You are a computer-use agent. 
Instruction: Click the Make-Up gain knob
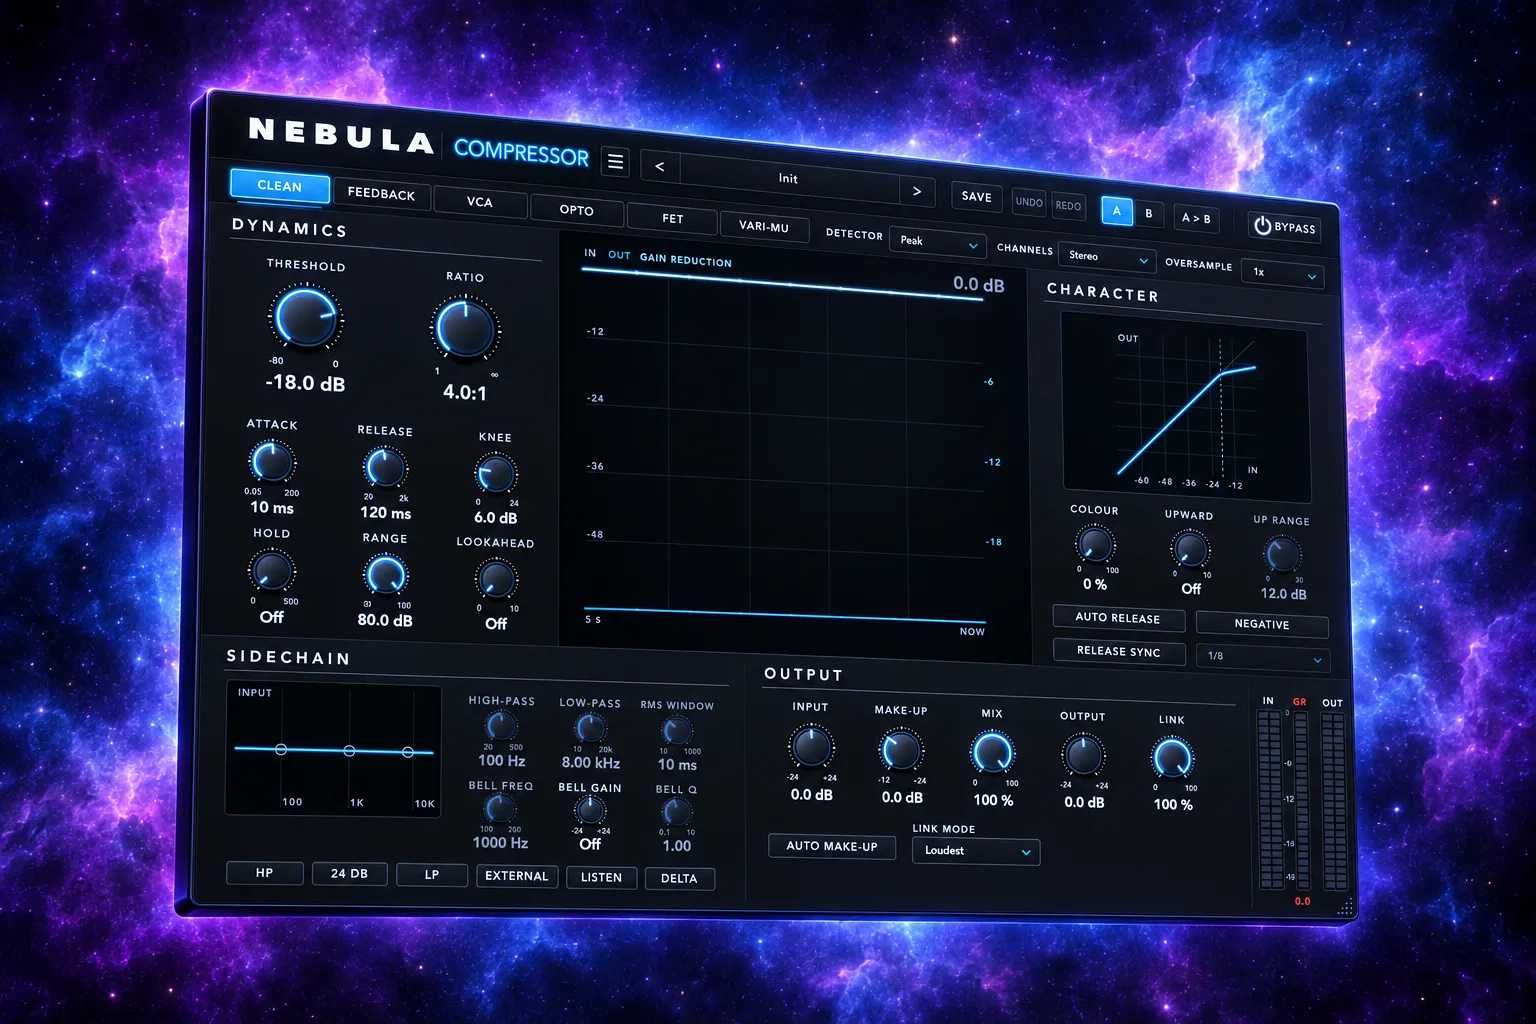point(901,751)
